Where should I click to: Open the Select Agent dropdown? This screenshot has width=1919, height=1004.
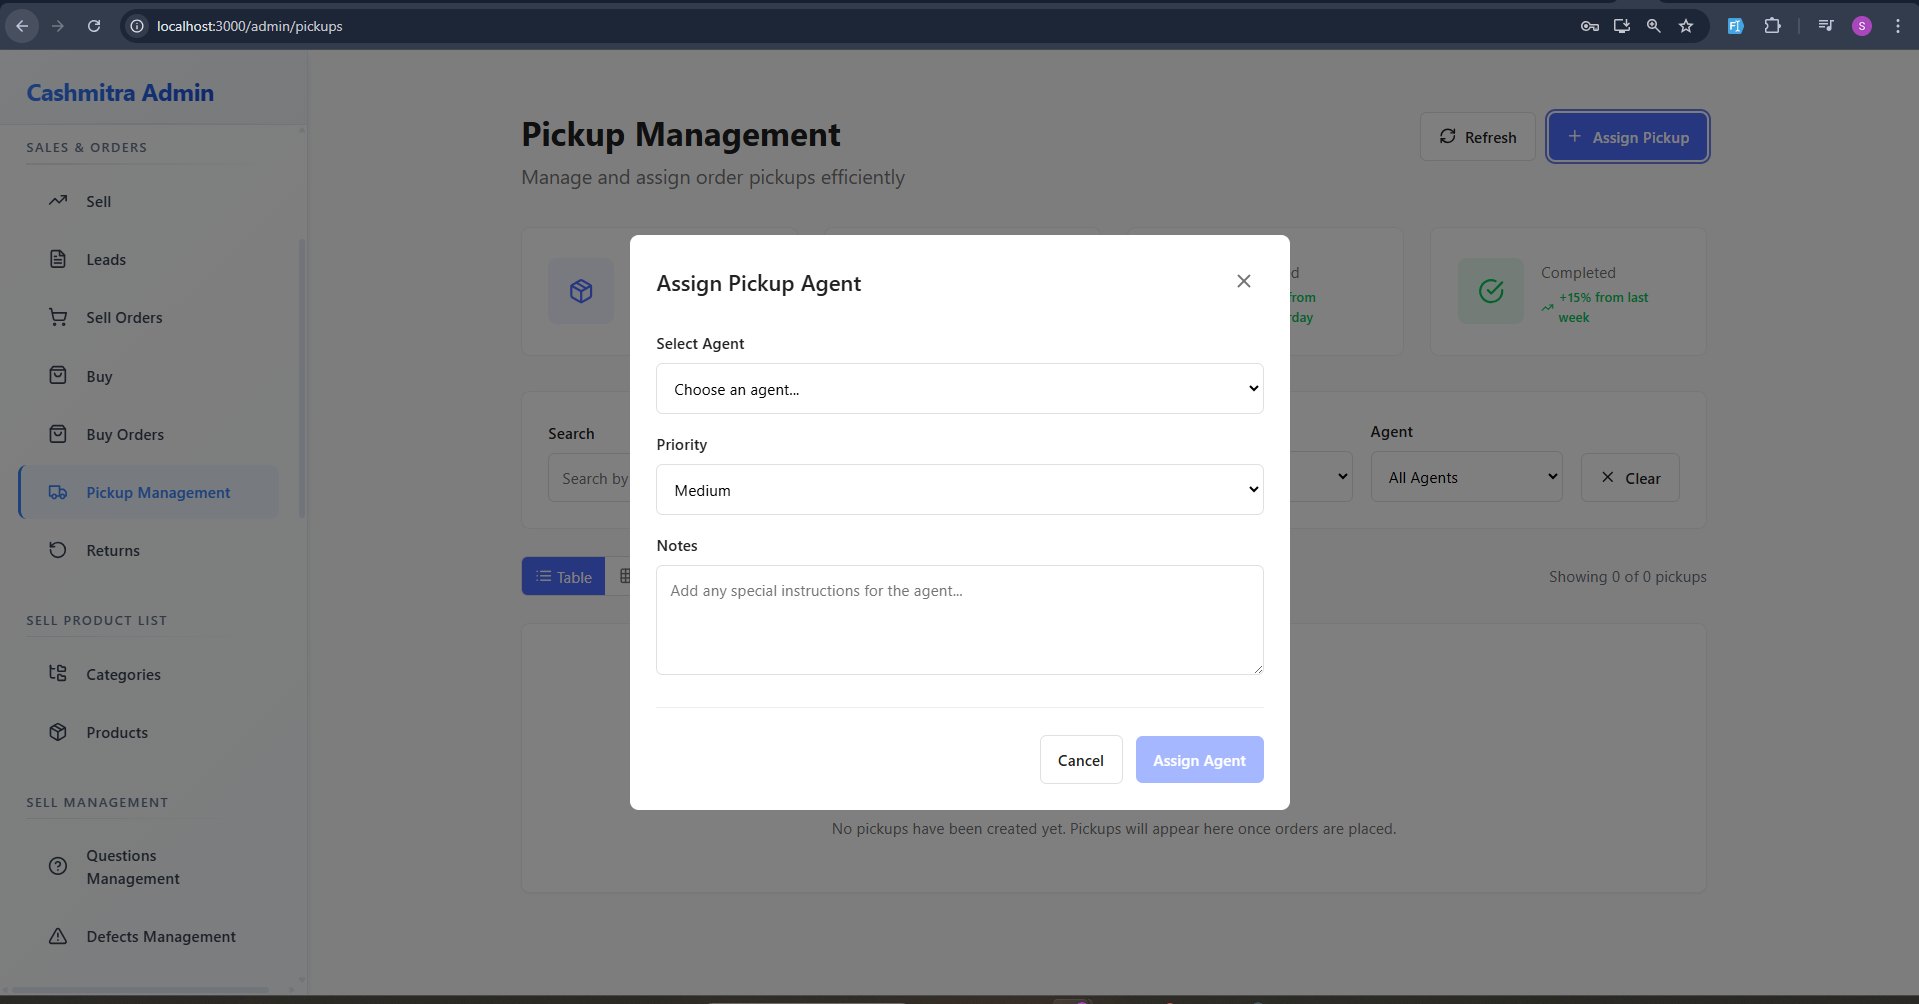pos(959,389)
